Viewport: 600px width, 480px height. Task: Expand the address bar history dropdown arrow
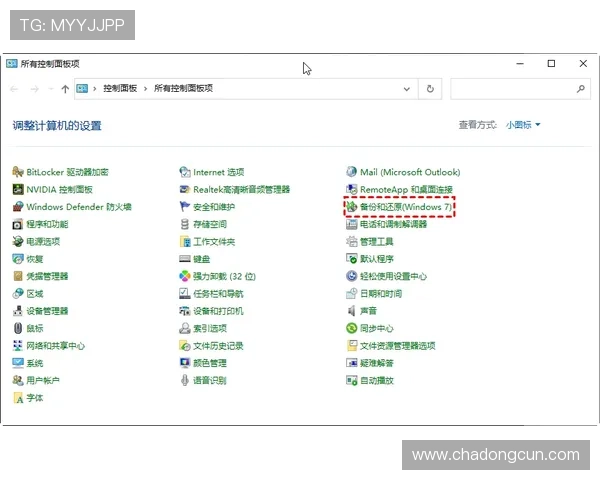(407, 89)
